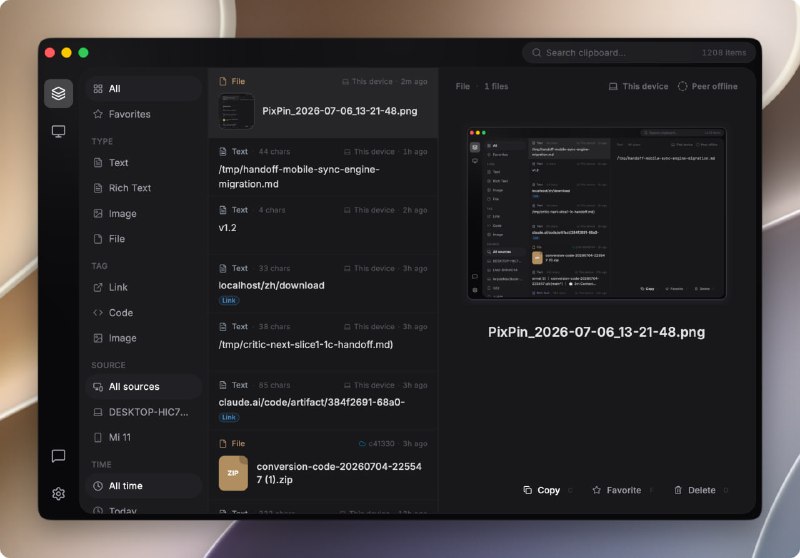This screenshot has height=558, width=800.
Task: Filter by Link tag
Action: [x=143, y=287]
